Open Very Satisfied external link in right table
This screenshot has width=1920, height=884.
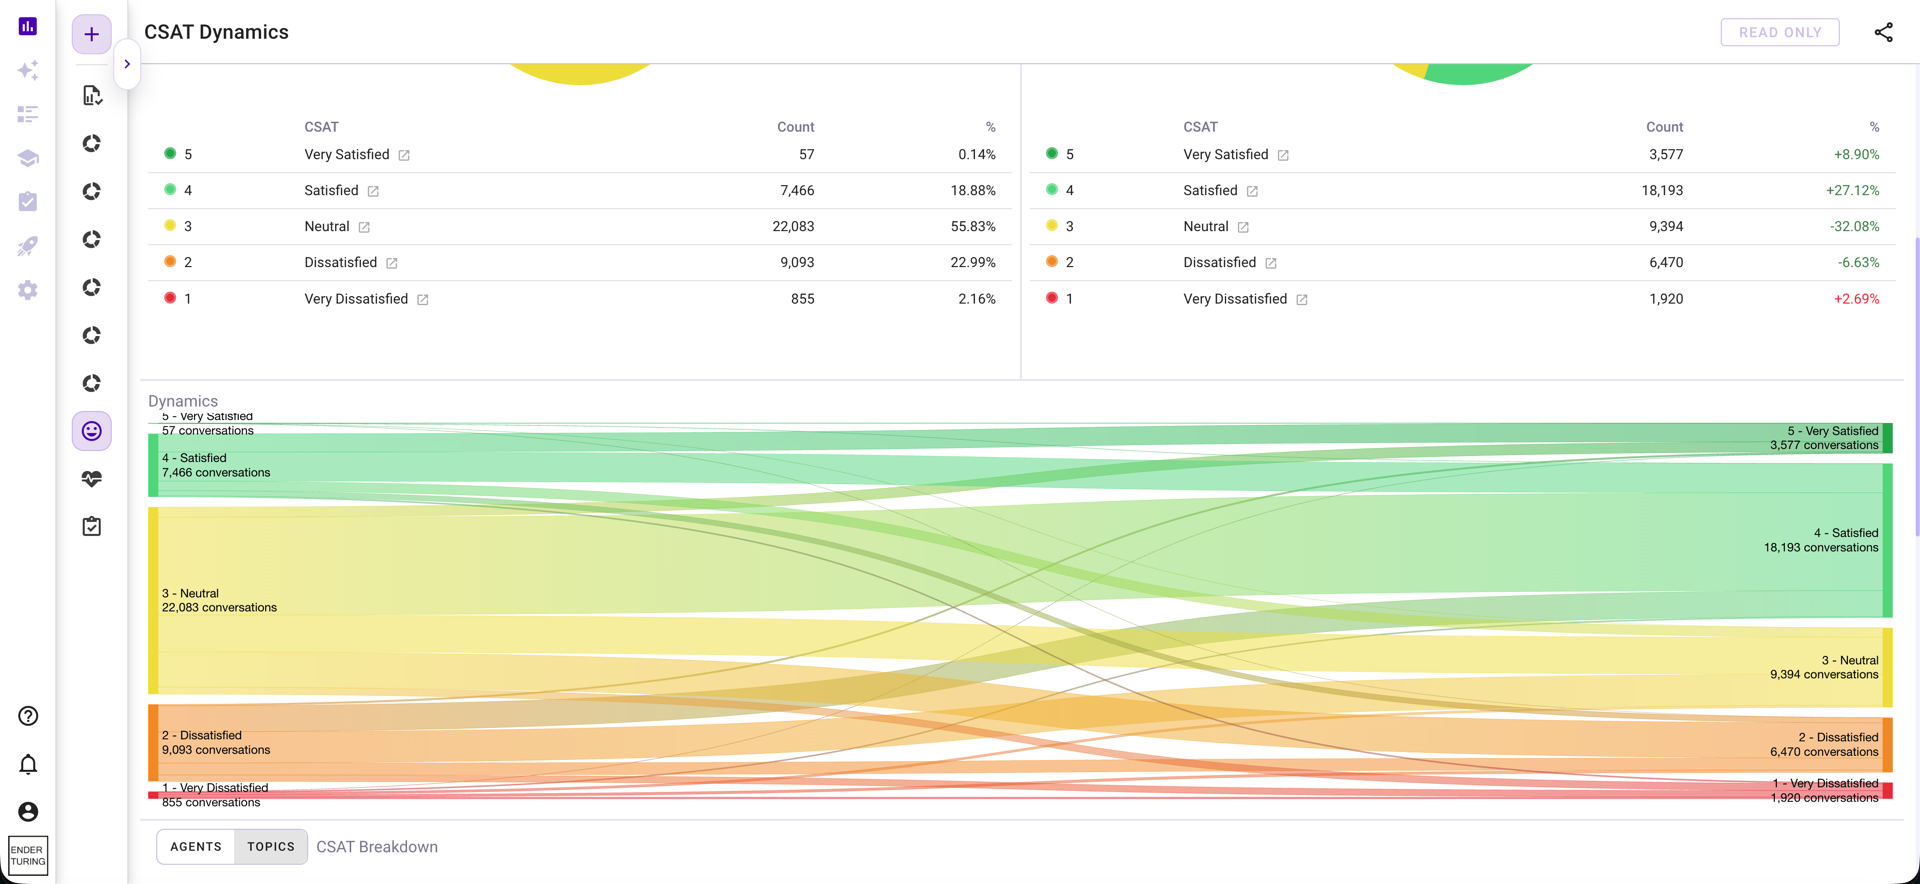pos(1283,155)
